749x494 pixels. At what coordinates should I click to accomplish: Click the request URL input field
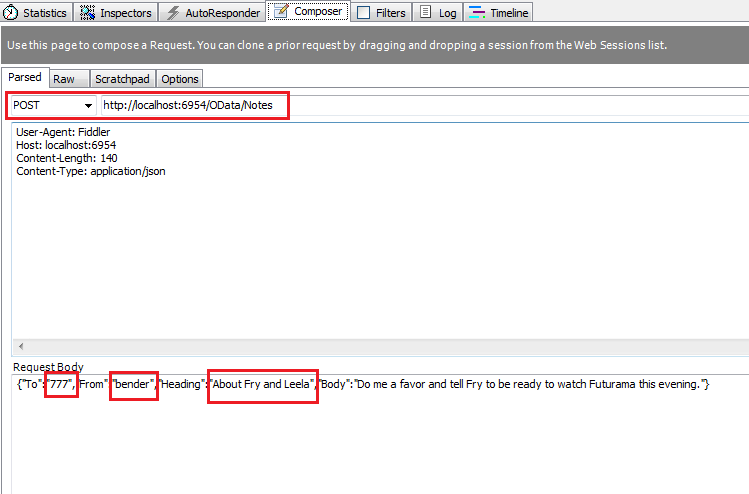click(425, 105)
